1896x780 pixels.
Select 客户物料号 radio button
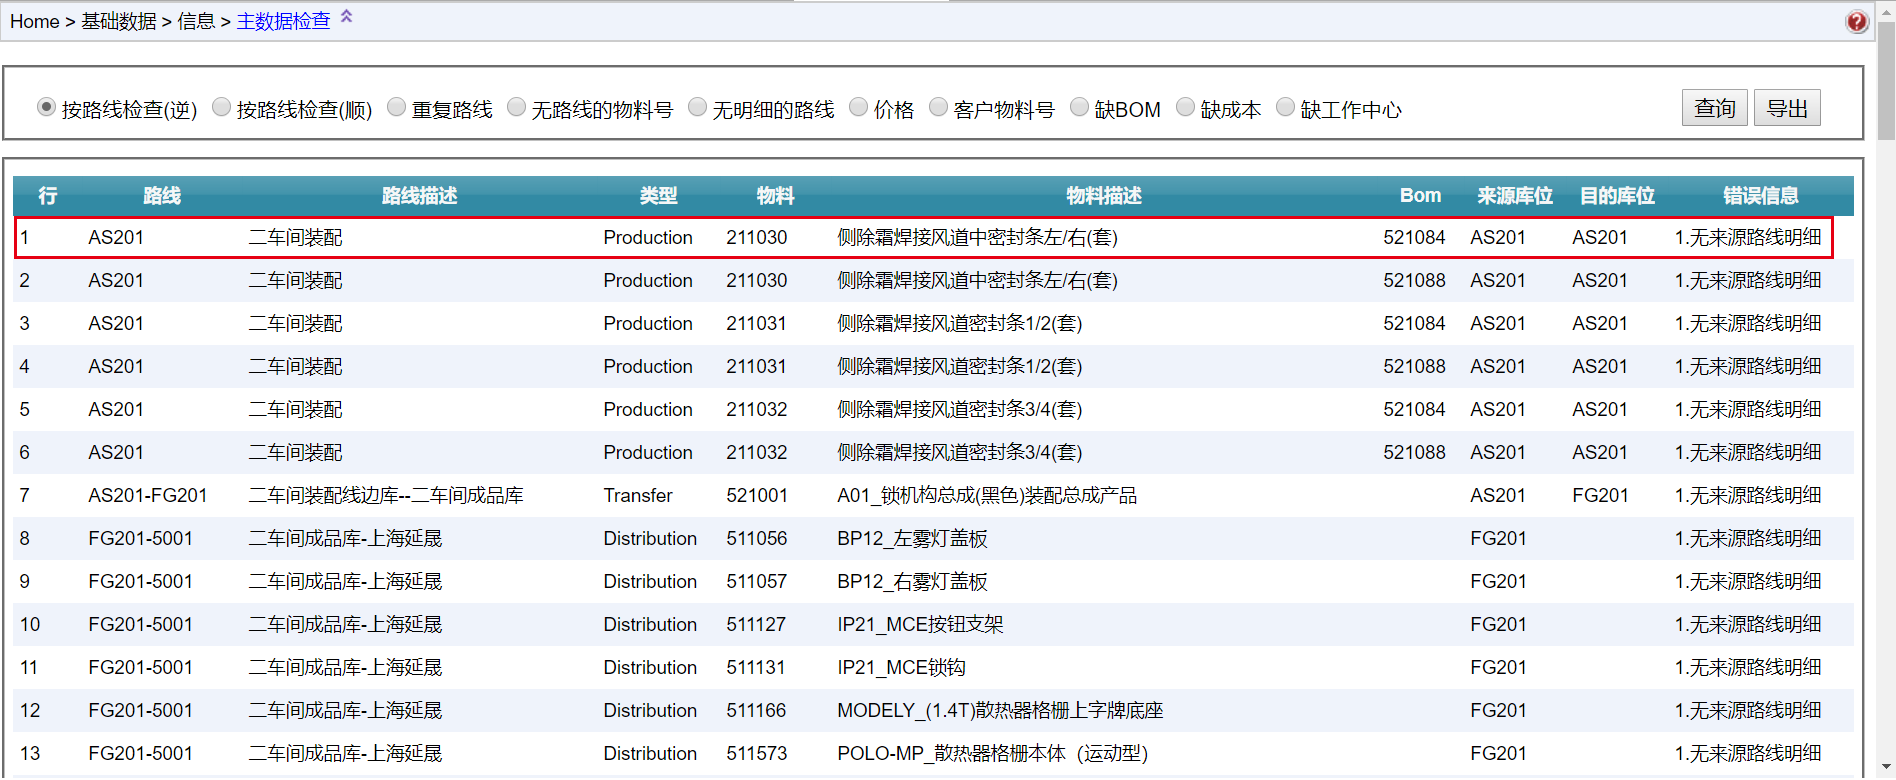[x=939, y=106]
